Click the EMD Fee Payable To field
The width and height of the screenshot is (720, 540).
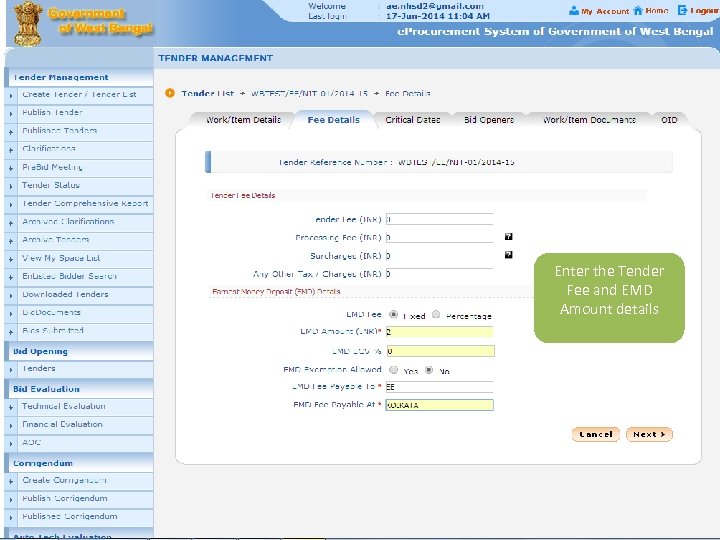point(439,387)
